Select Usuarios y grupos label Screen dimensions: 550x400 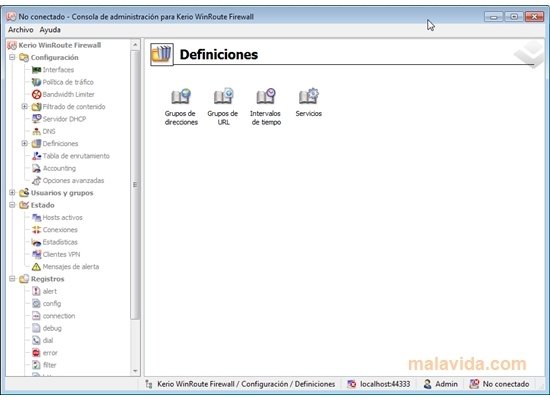pyautogui.click(x=62, y=193)
